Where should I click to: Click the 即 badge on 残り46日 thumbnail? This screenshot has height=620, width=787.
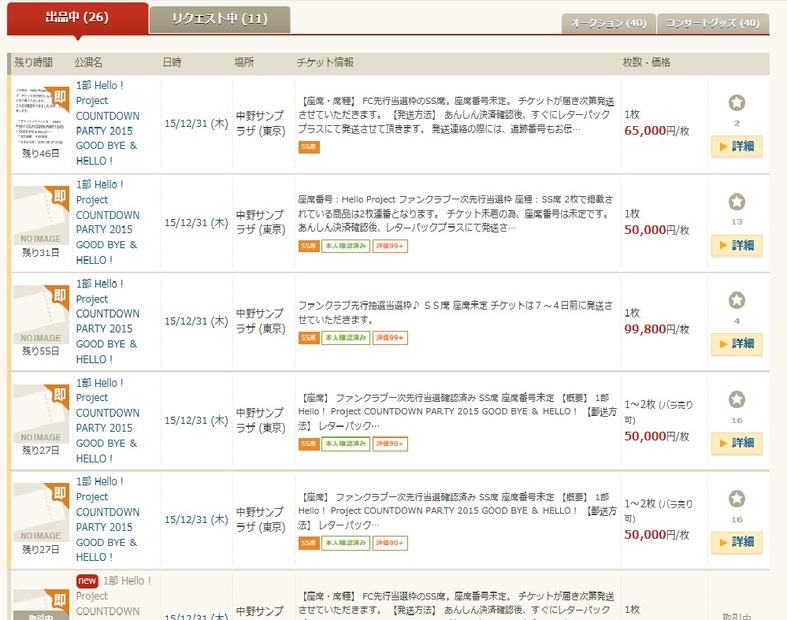coord(60,96)
